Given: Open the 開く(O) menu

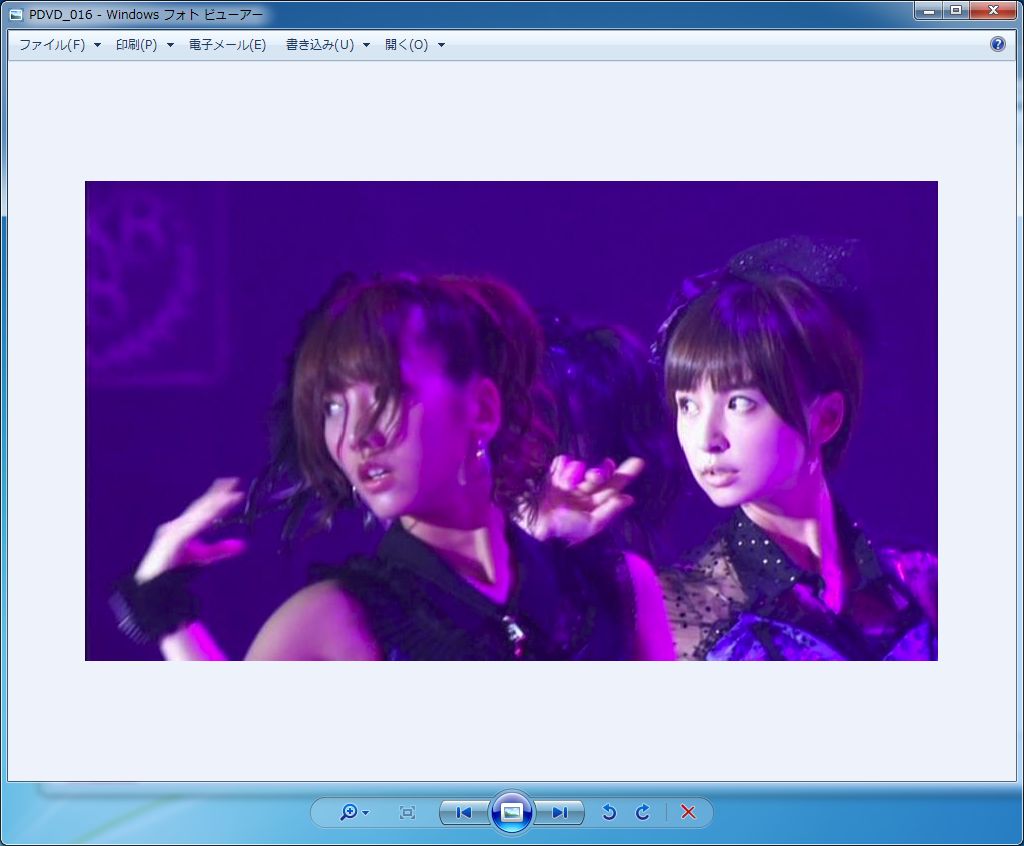Looking at the screenshot, I should (x=406, y=44).
